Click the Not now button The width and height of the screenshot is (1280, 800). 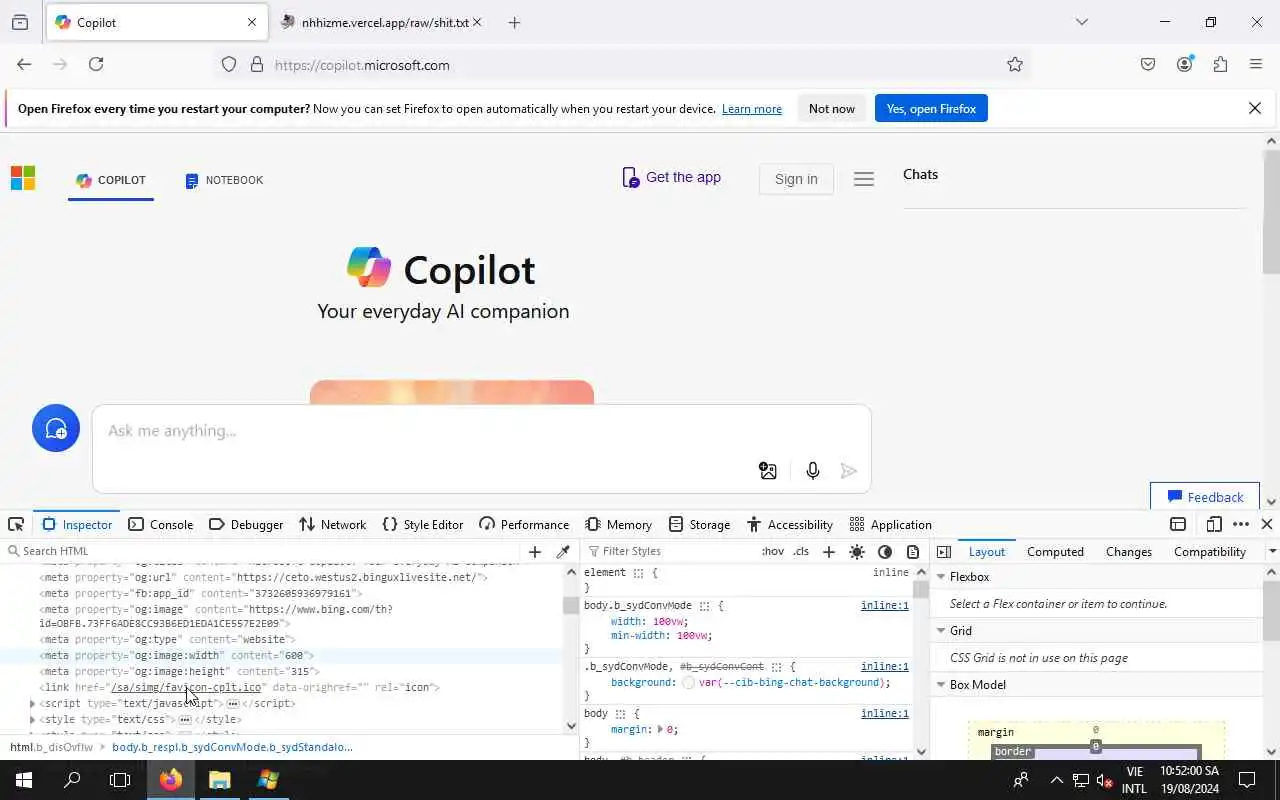point(832,109)
